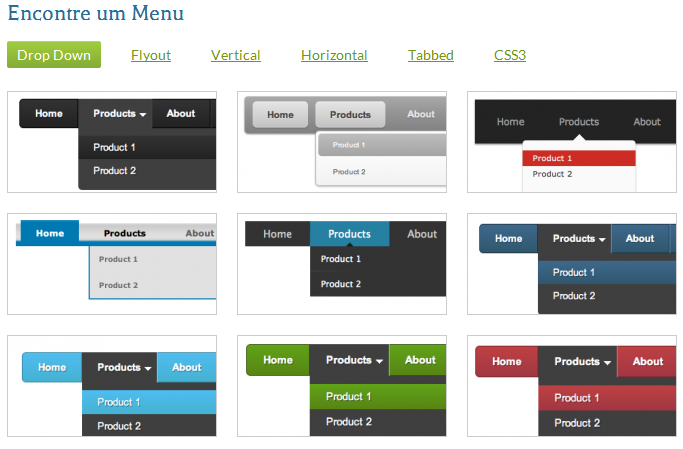Go to the Horizontal menus category
The image size is (683, 449).
tap(334, 55)
